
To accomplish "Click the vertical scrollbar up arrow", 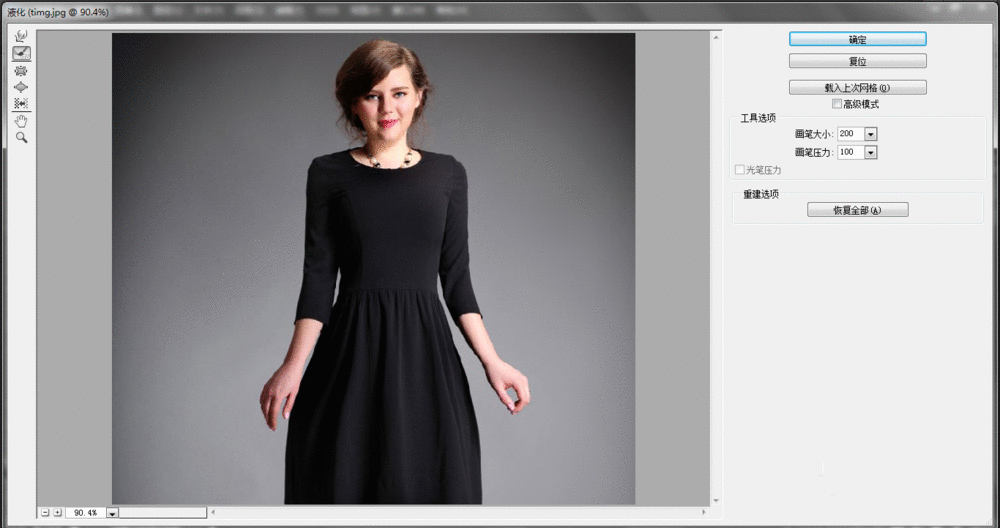I will click(x=716, y=38).
